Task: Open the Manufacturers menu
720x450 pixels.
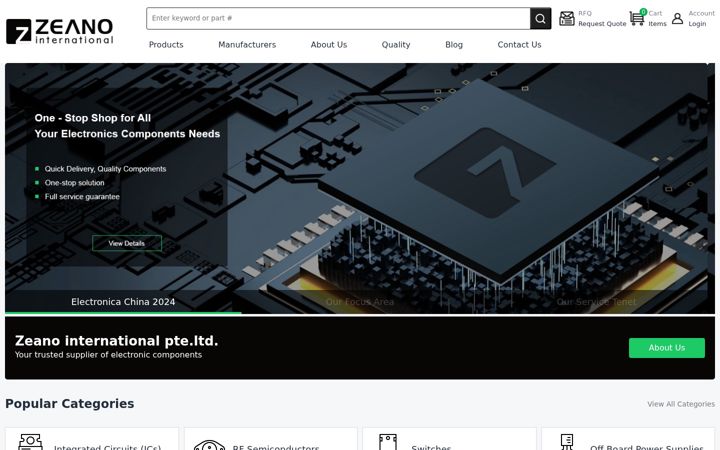Action: pos(247,45)
